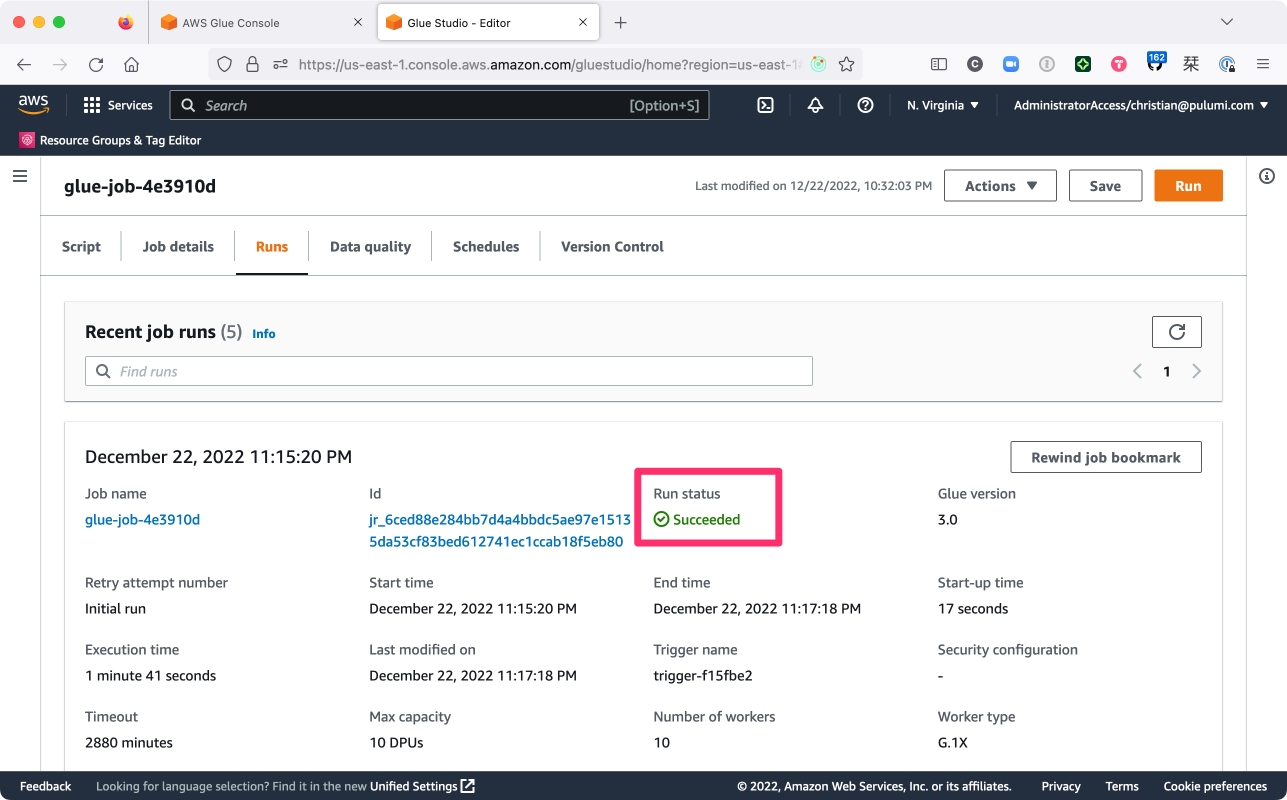The width and height of the screenshot is (1287, 800).
Task: Open the Services grid menu
Action: coord(118,105)
